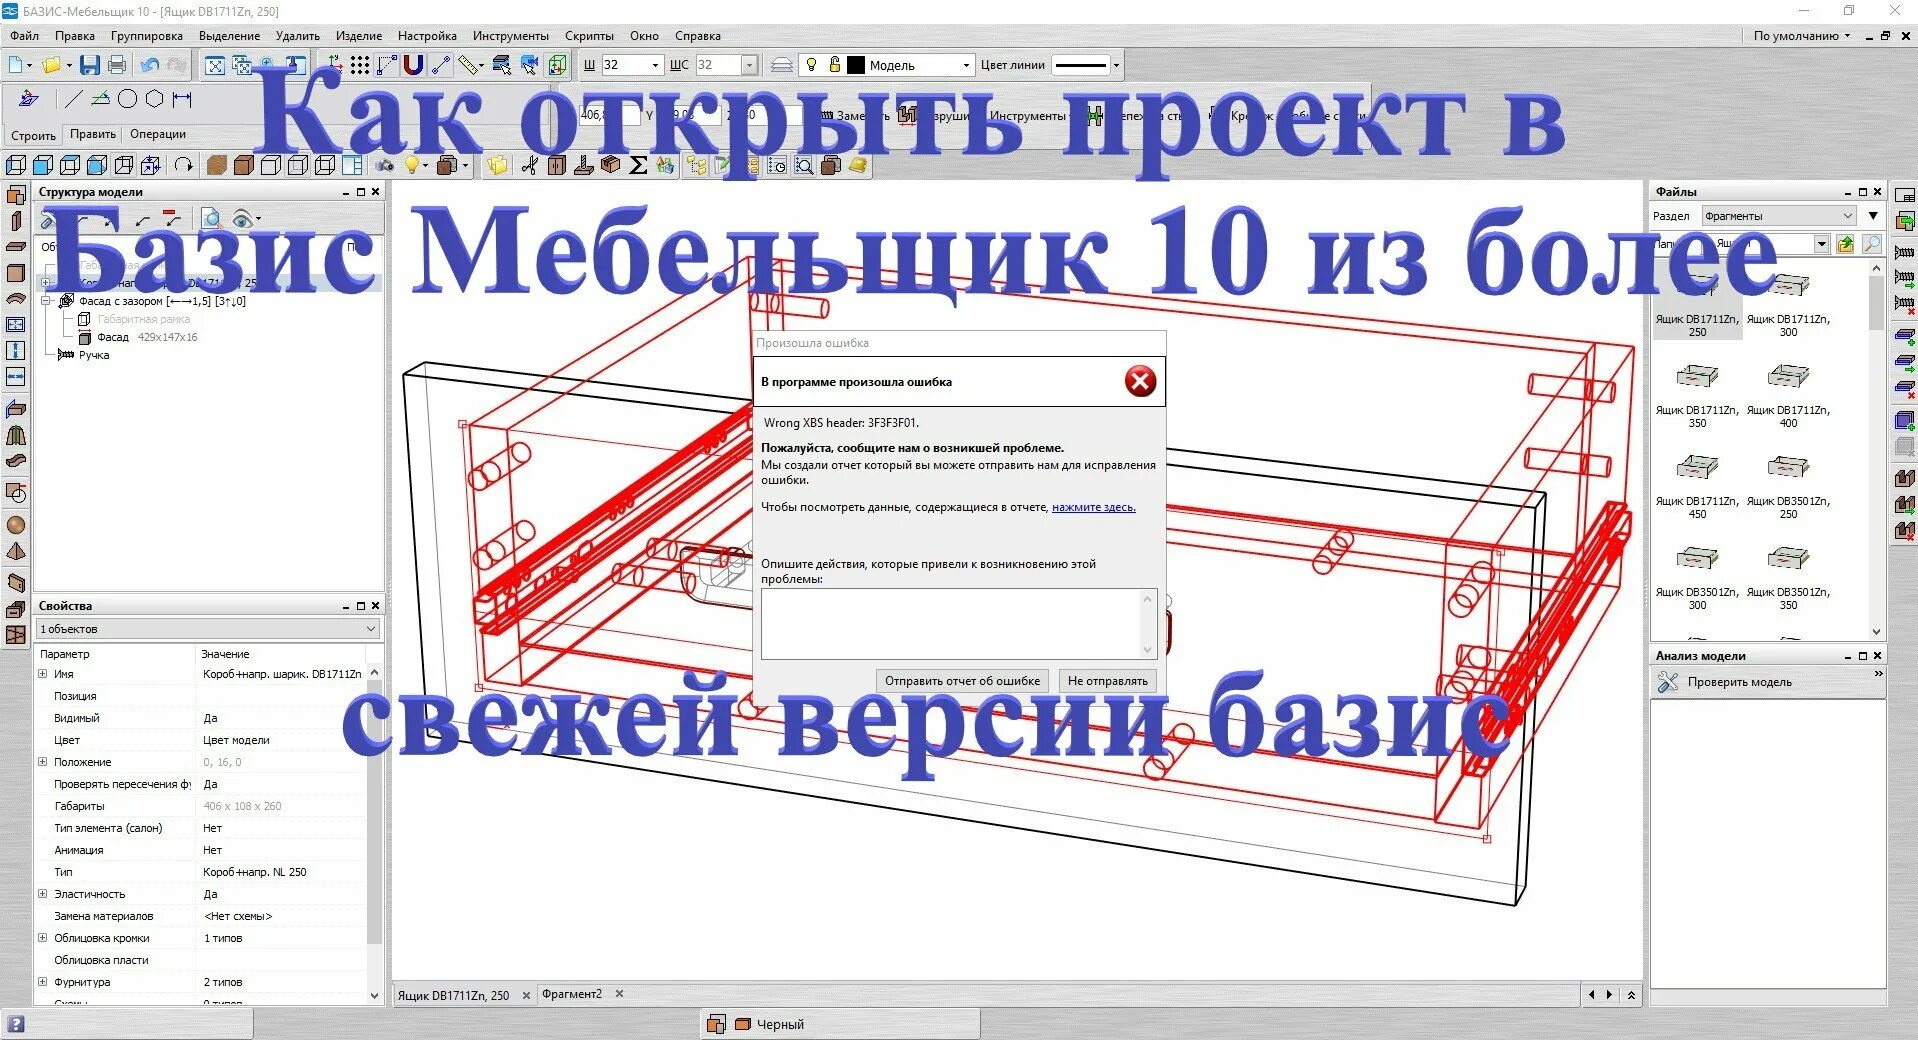
Task: Click the New document icon
Action: (16, 65)
